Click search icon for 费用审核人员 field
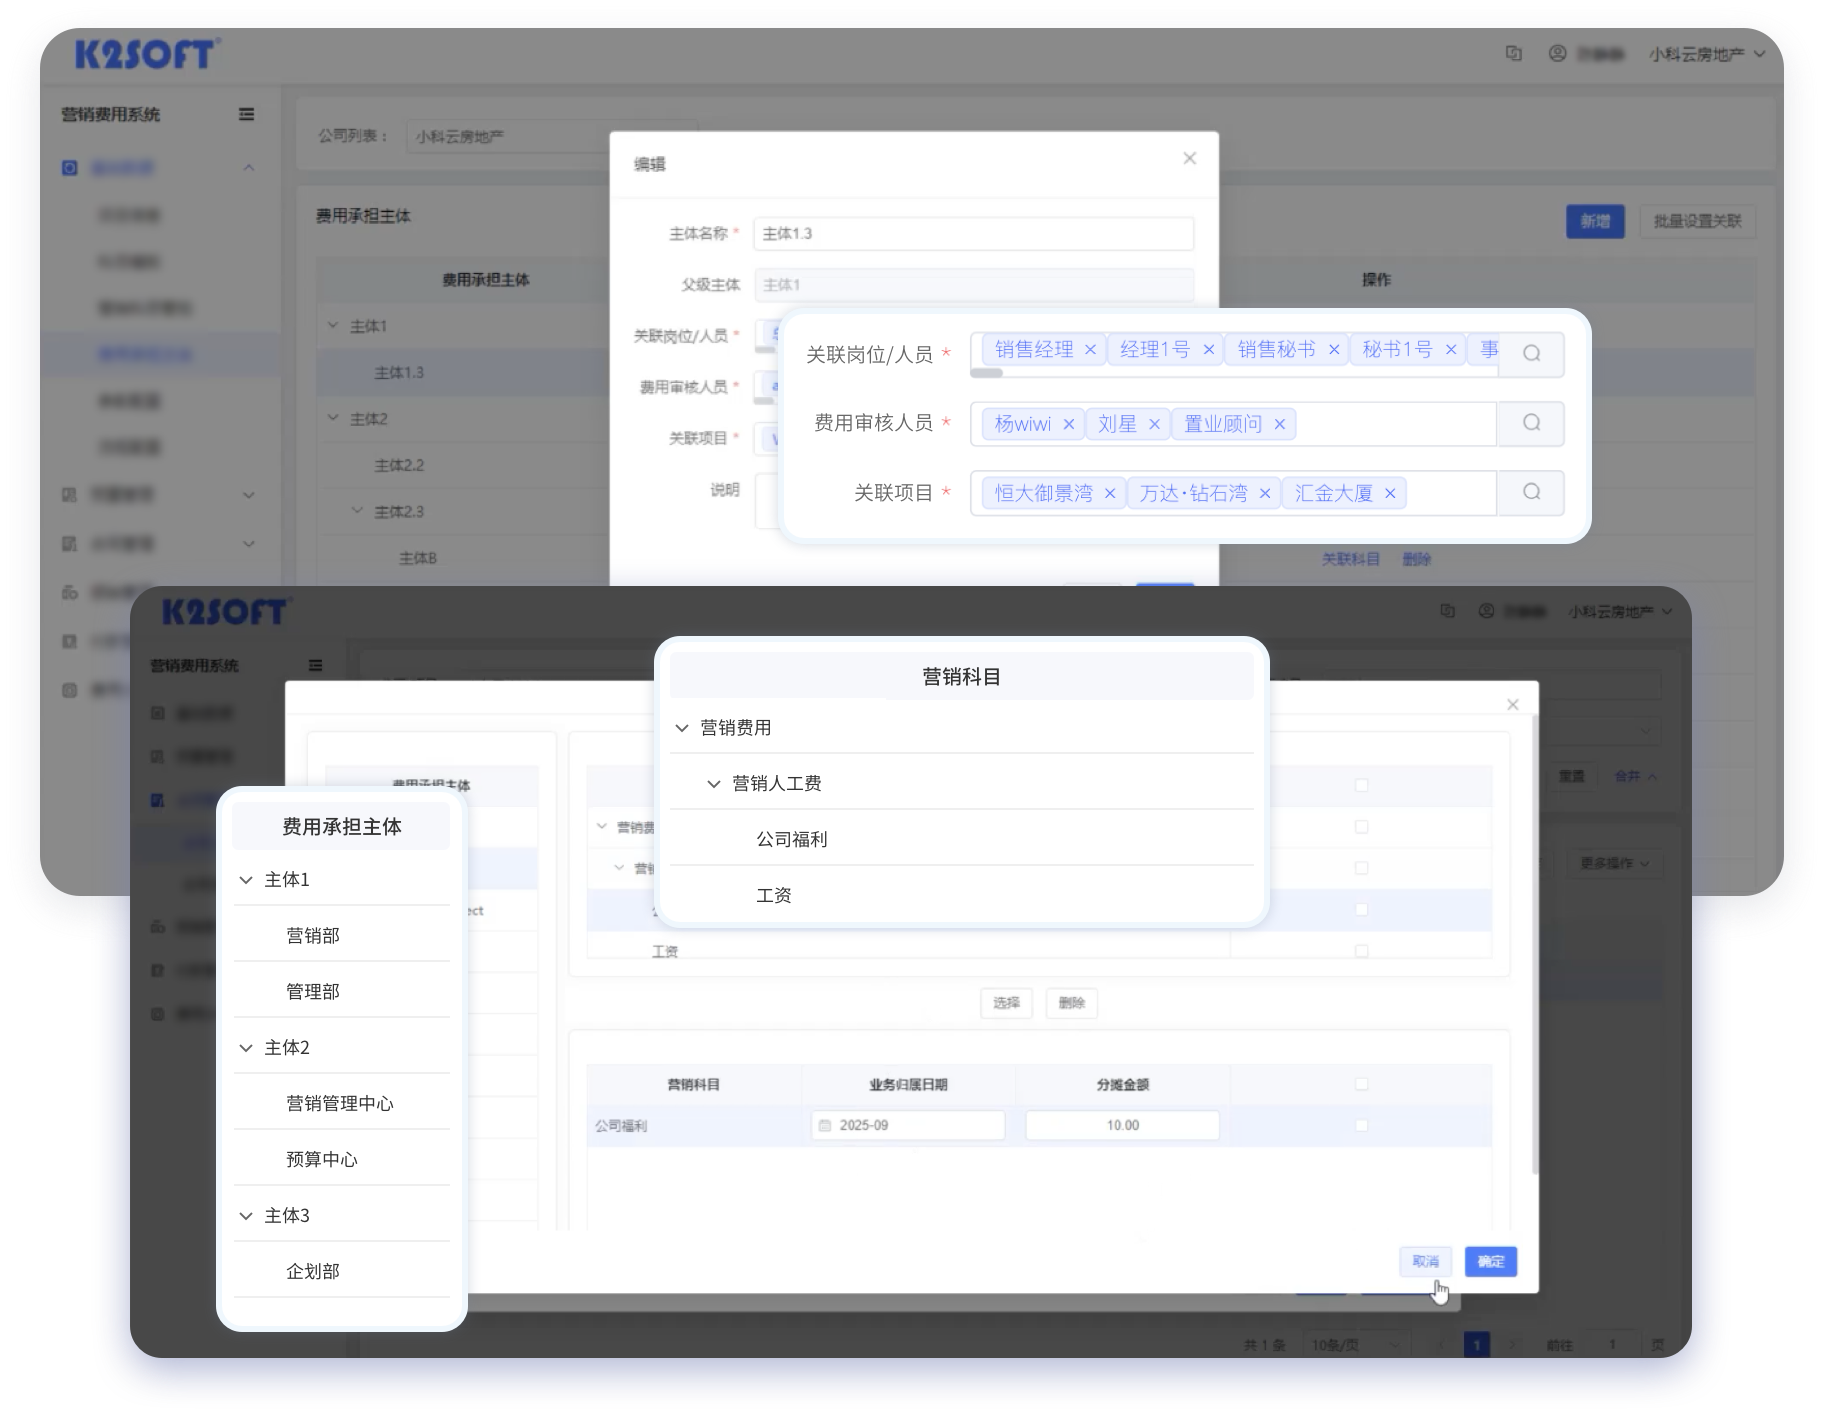This screenshot has height=1410, width=1824. coord(1531,423)
